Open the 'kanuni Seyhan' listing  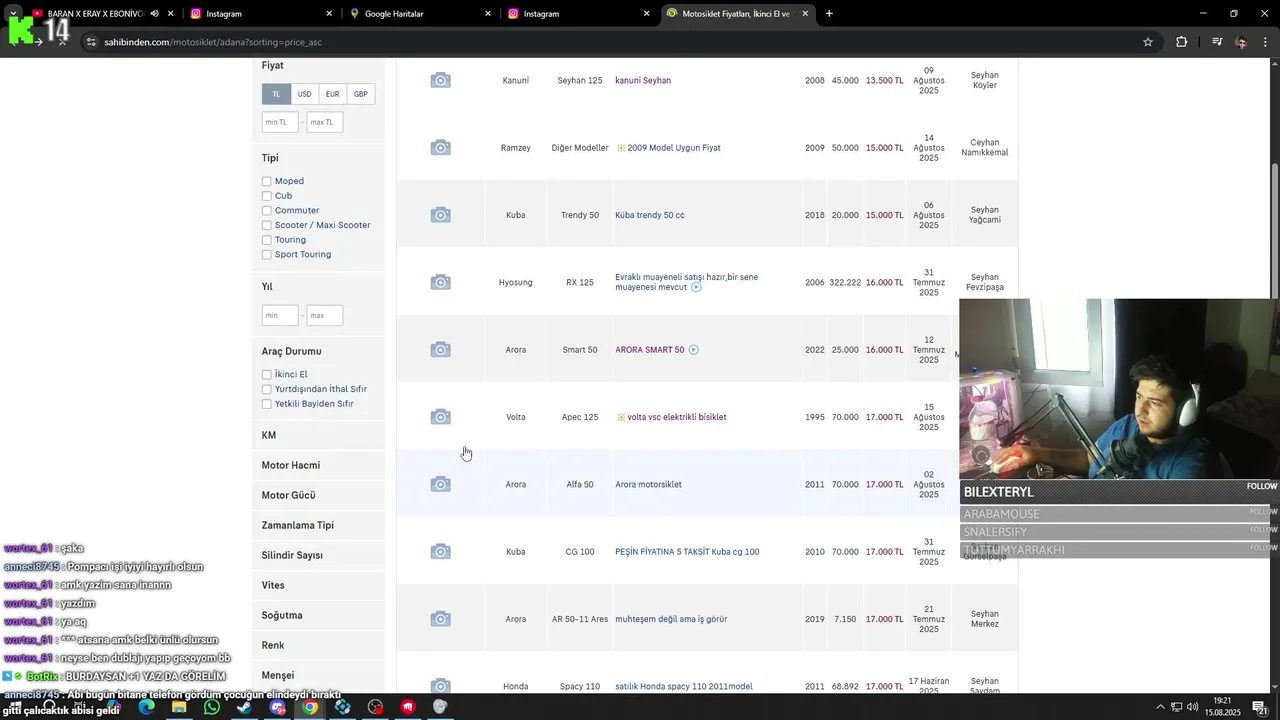[643, 80]
